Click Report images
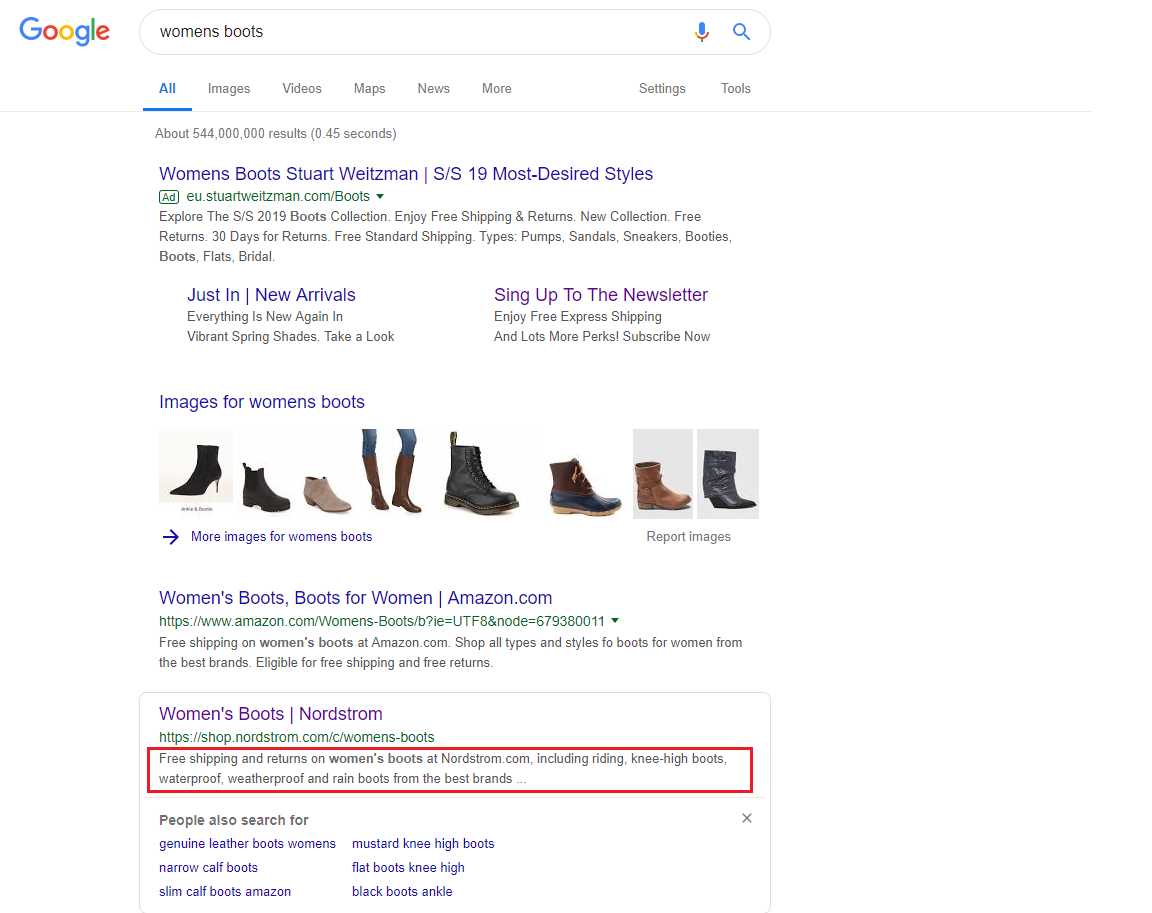Image resolution: width=1152 pixels, height=913 pixels. (x=688, y=537)
